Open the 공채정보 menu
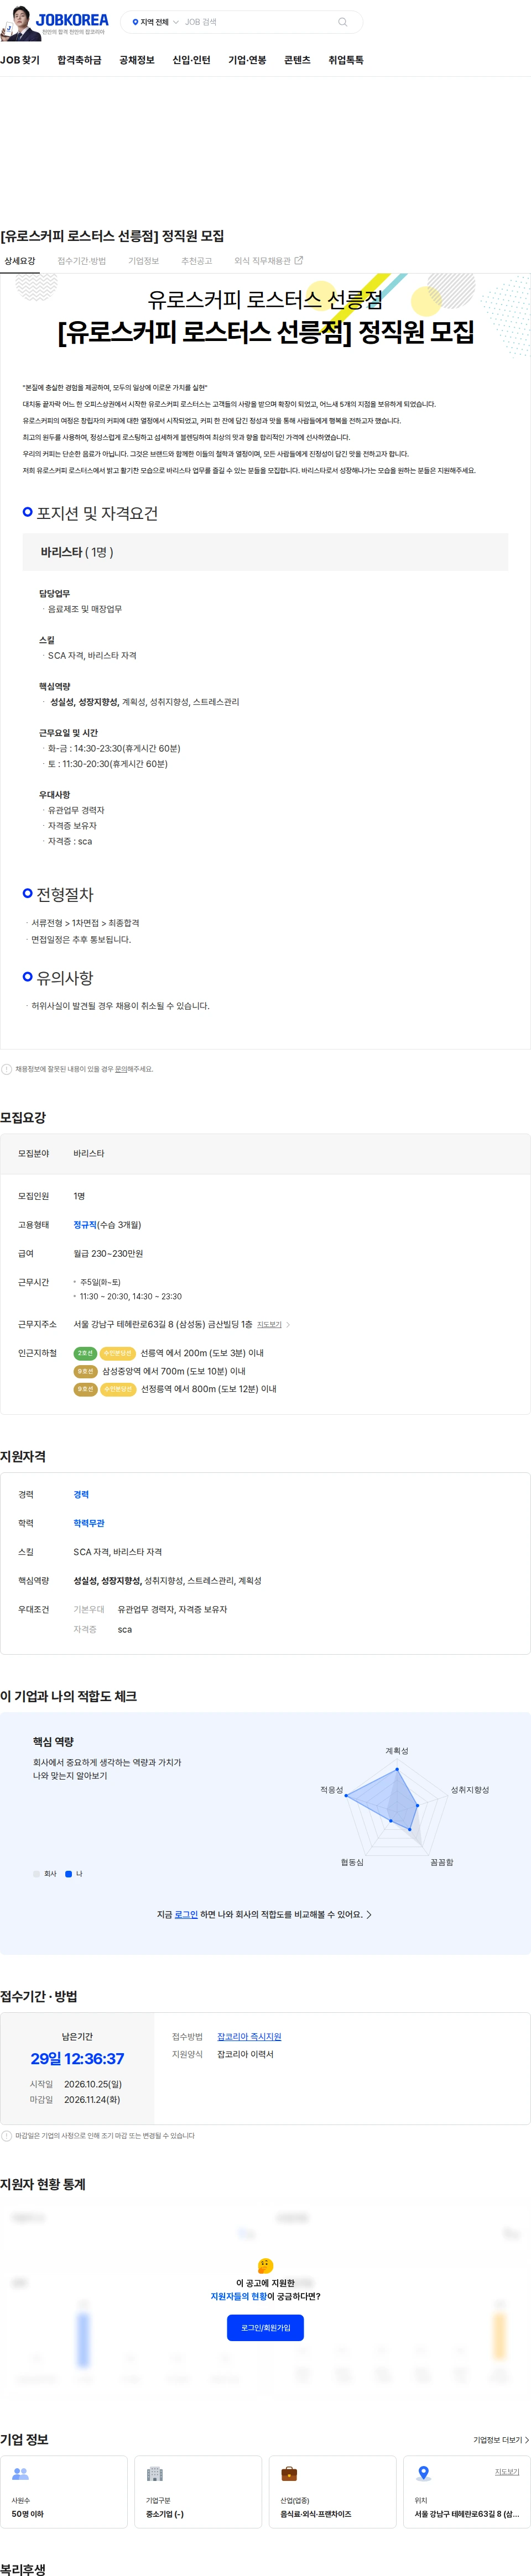 (137, 60)
